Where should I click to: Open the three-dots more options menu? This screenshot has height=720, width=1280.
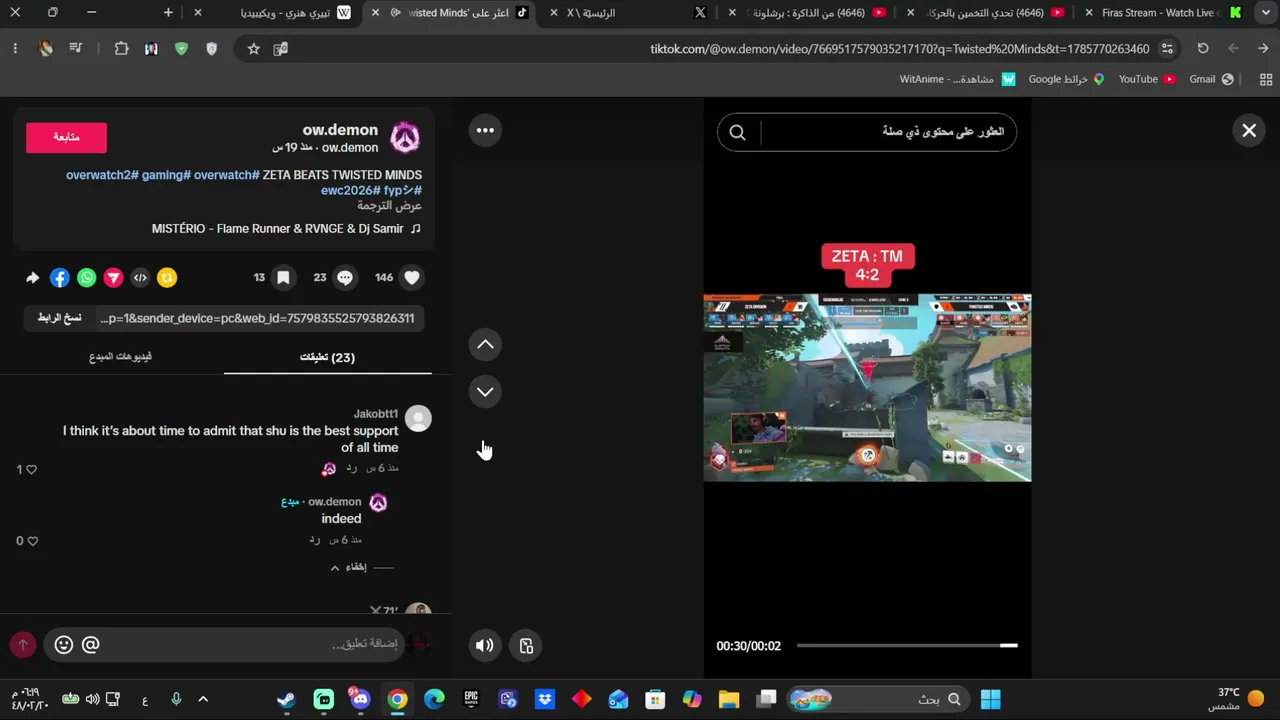pyautogui.click(x=485, y=130)
